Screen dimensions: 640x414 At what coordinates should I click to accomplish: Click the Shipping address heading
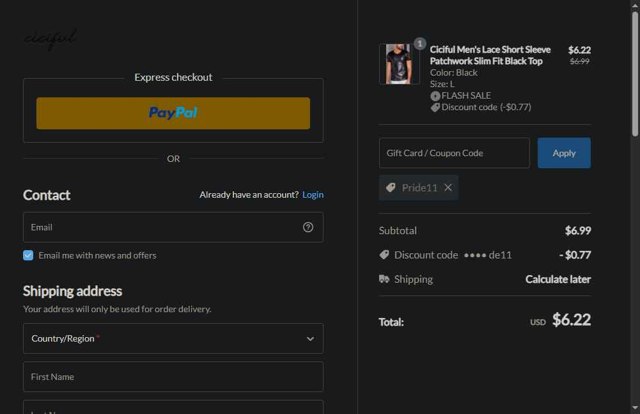tap(72, 291)
